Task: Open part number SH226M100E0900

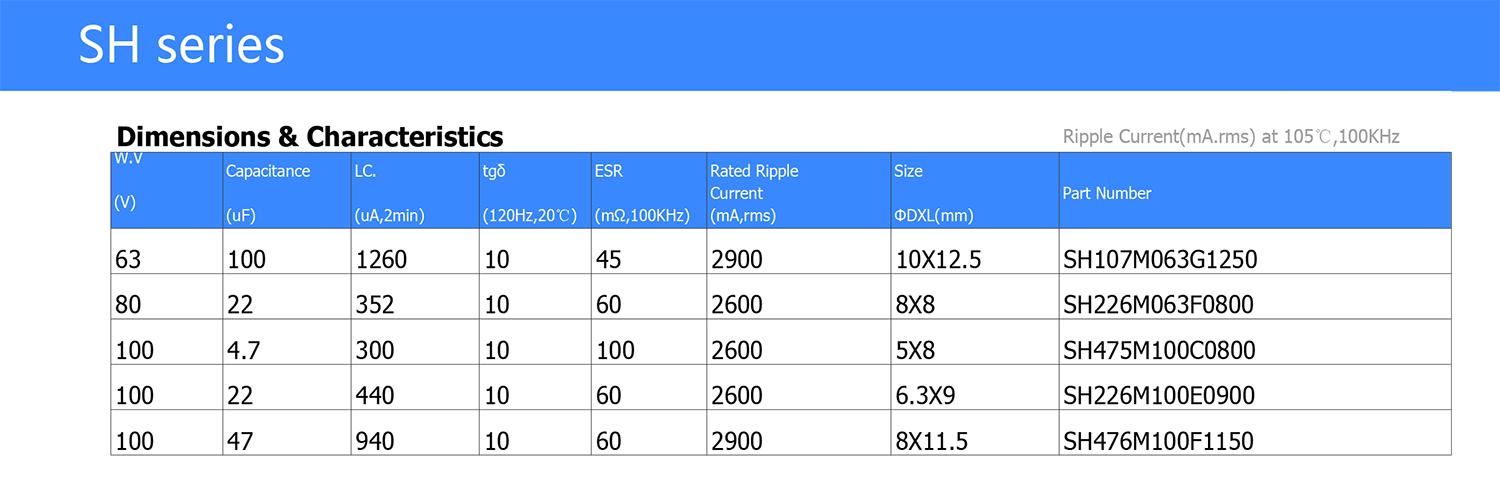Action: coord(1158,396)
